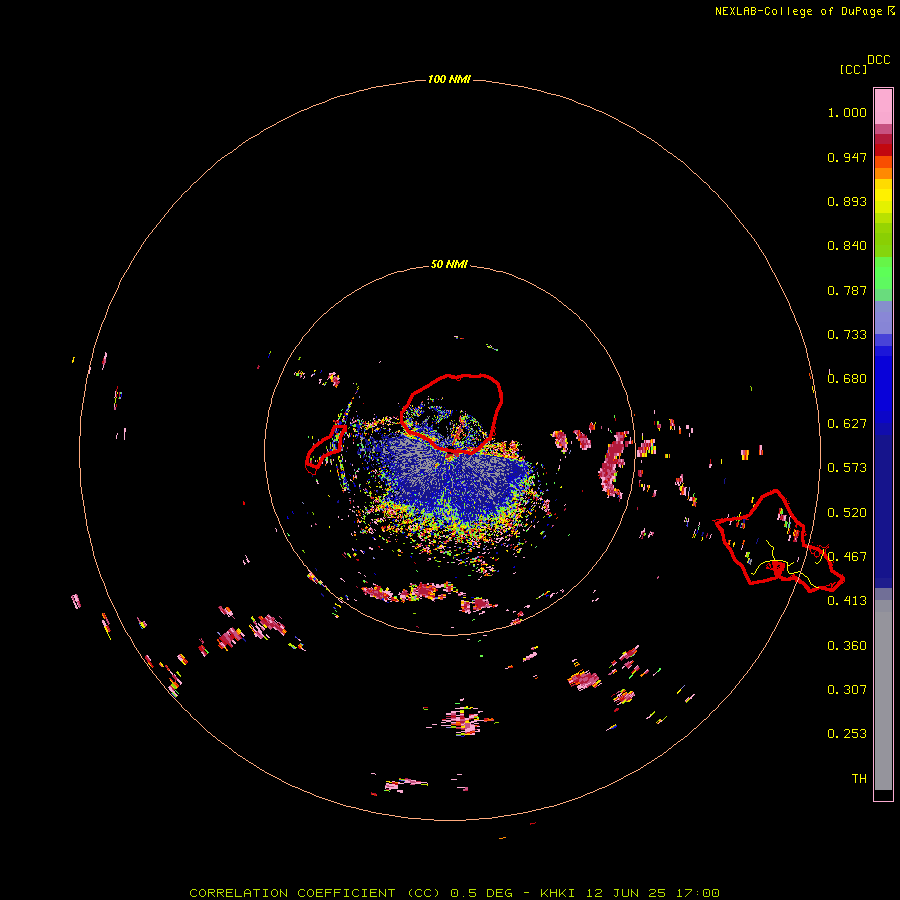Click the 0.360 scale value
Image resolution: width=900 pixels, height=900 pixels.
pyautogui.click(x=847, y=646)
